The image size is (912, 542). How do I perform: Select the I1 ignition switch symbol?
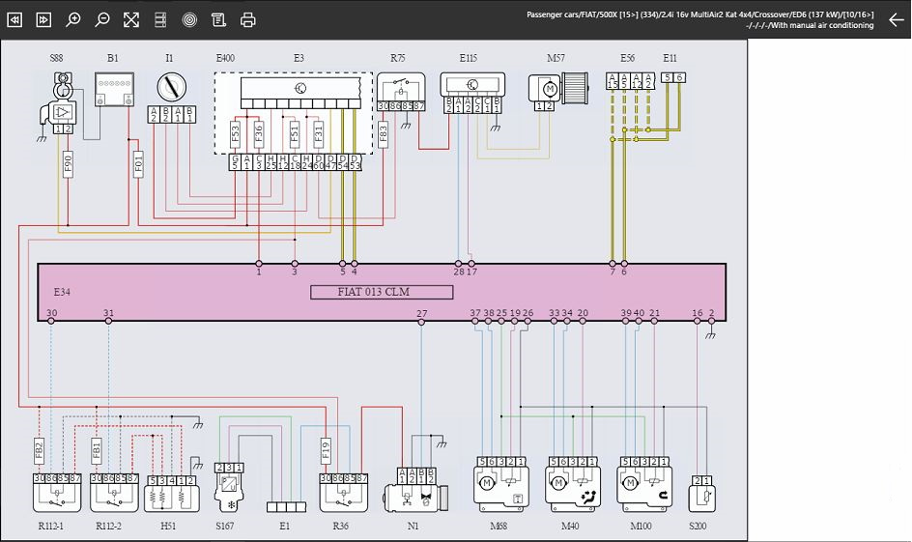tap(172, 87)
